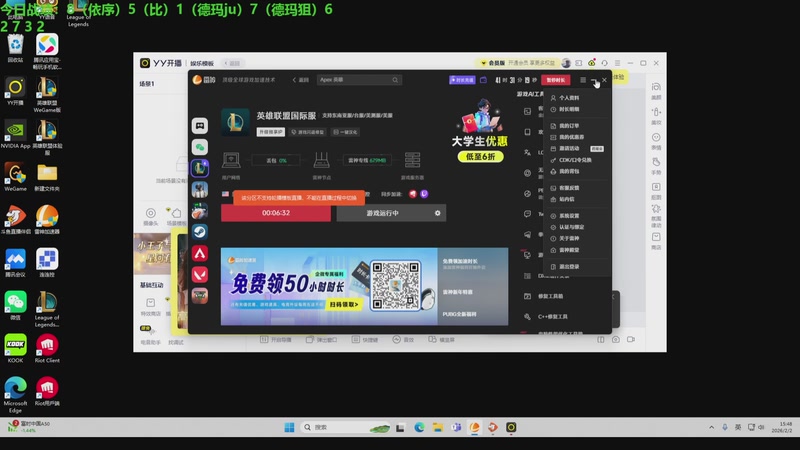Click the Windows taskbar 搜索 search box
800x450 pixels.
pos(346,428)
